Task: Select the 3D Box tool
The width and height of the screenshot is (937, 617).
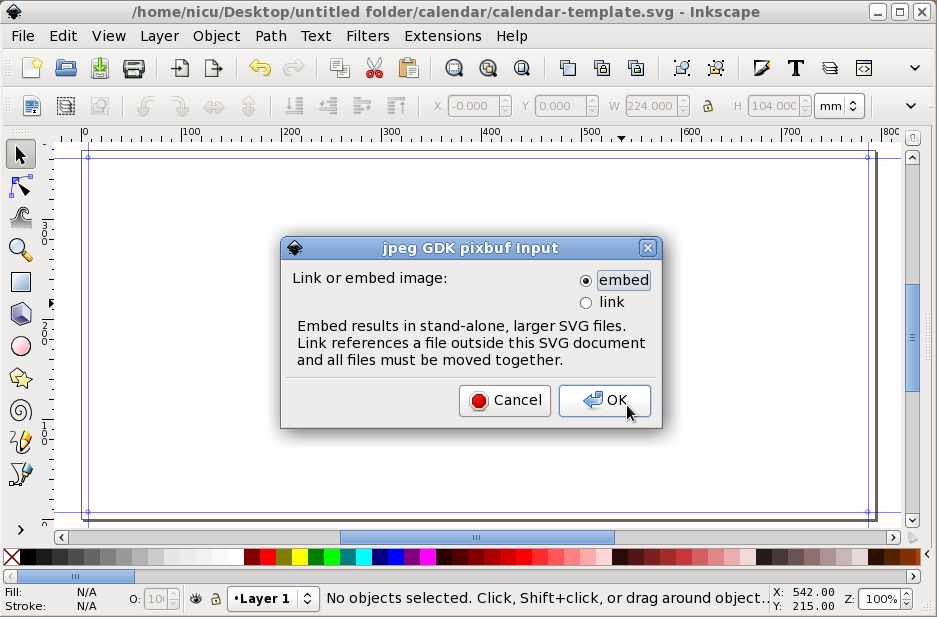Action: 21,314
